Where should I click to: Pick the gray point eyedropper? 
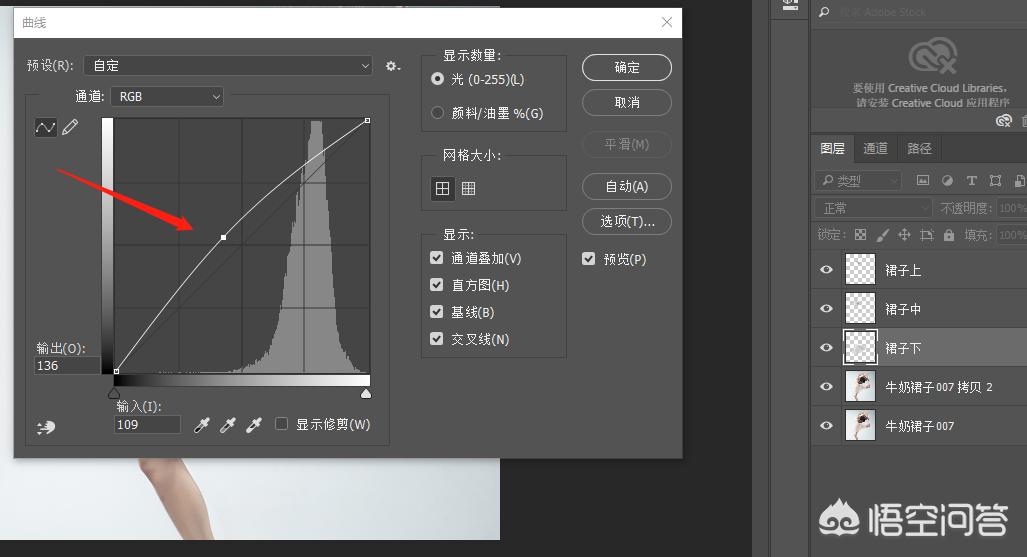point(227,425)
